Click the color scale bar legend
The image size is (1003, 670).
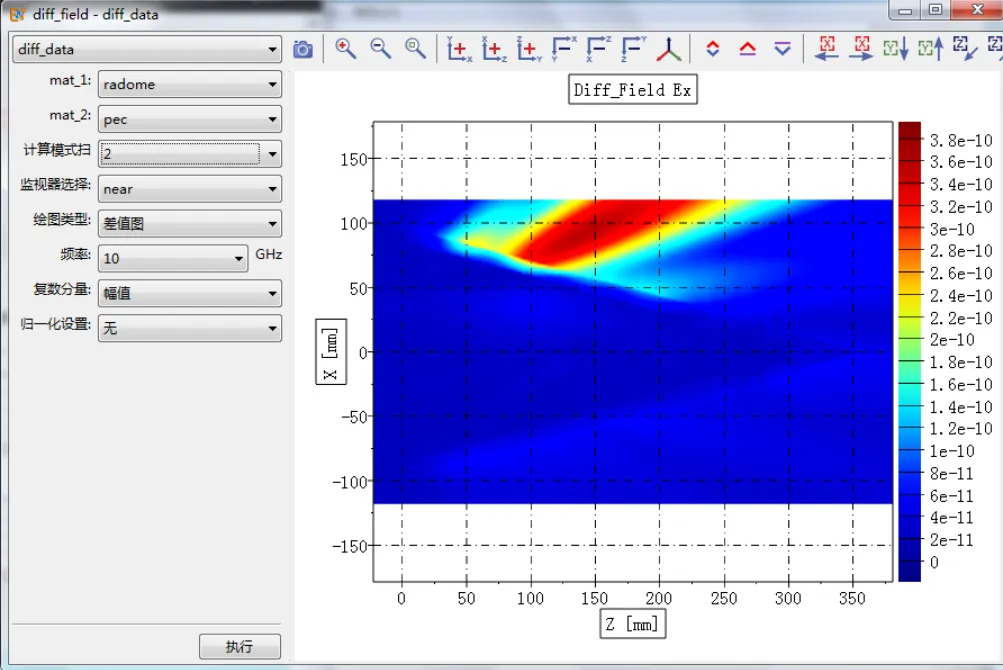coord(909,350)
